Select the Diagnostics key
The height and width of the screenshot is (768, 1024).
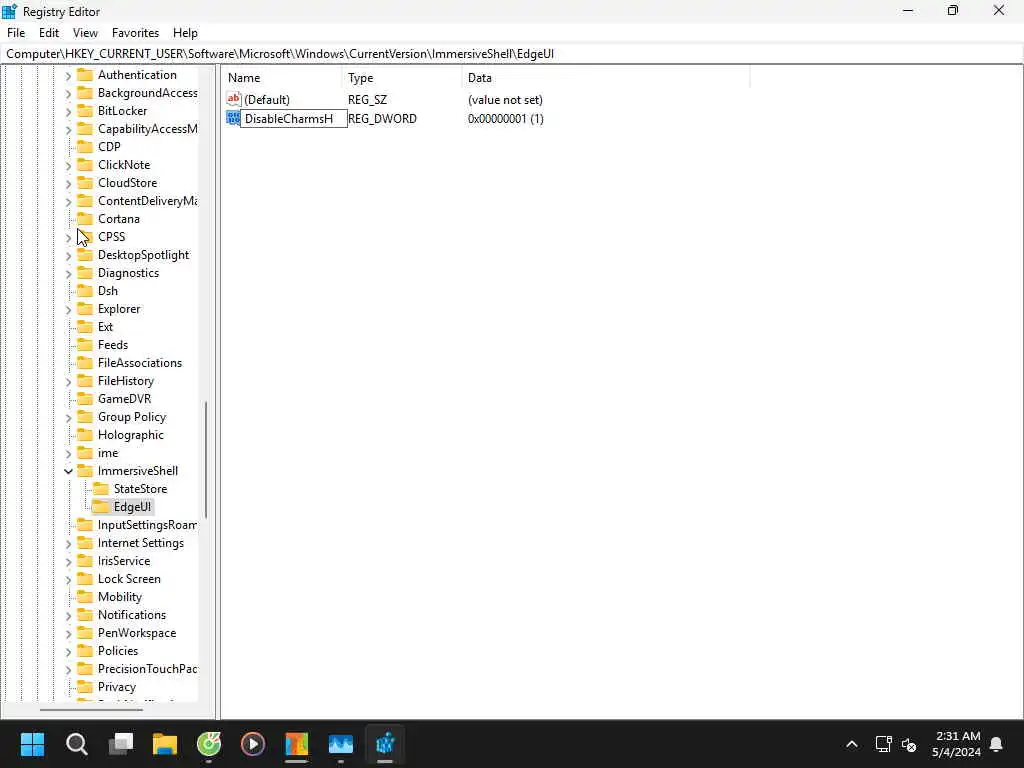point(129,273)
